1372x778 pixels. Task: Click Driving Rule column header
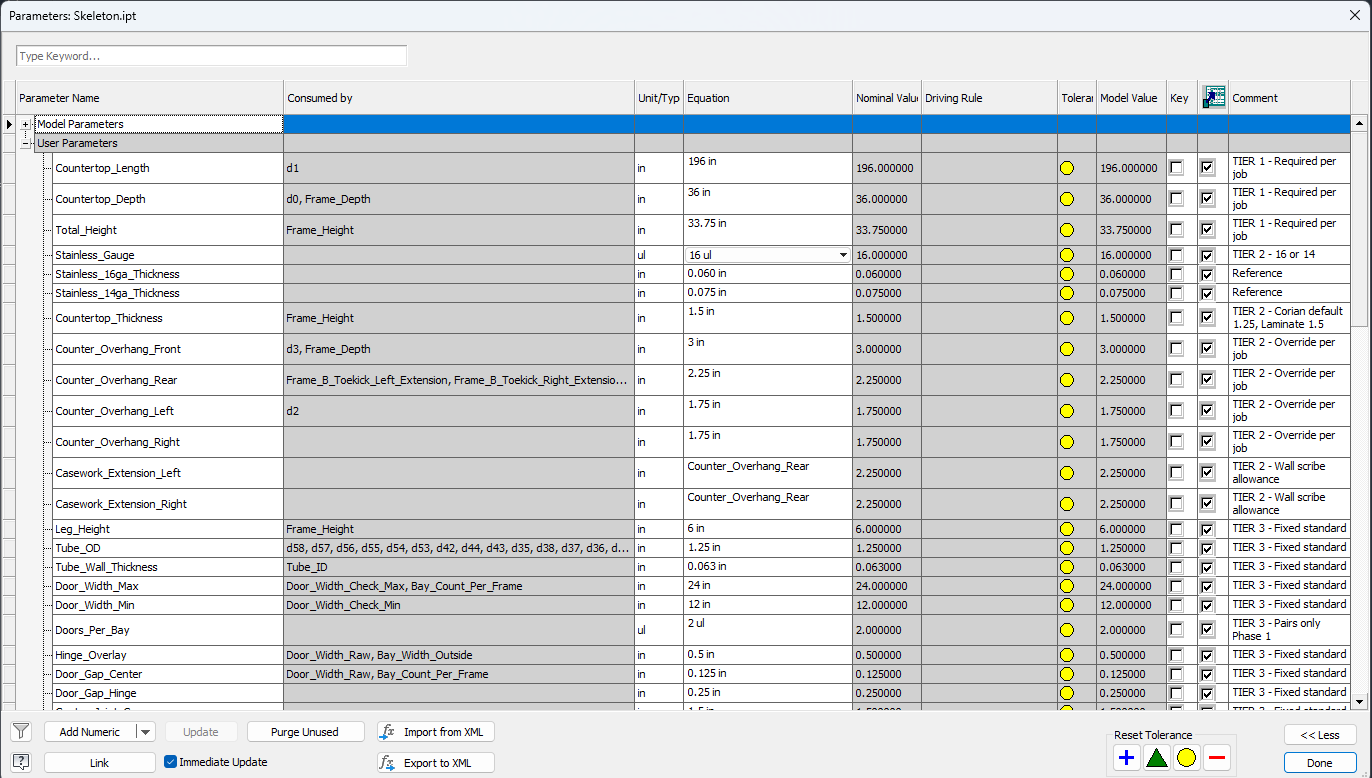(x=989, y=98)
